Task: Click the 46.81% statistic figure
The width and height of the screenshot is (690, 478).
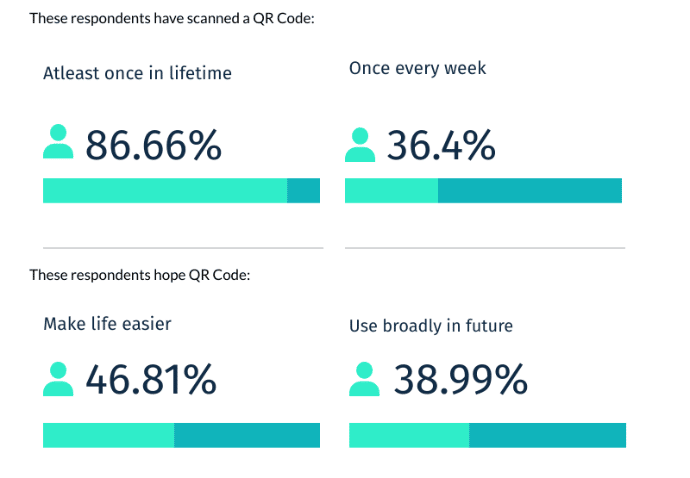Action: 151,380
